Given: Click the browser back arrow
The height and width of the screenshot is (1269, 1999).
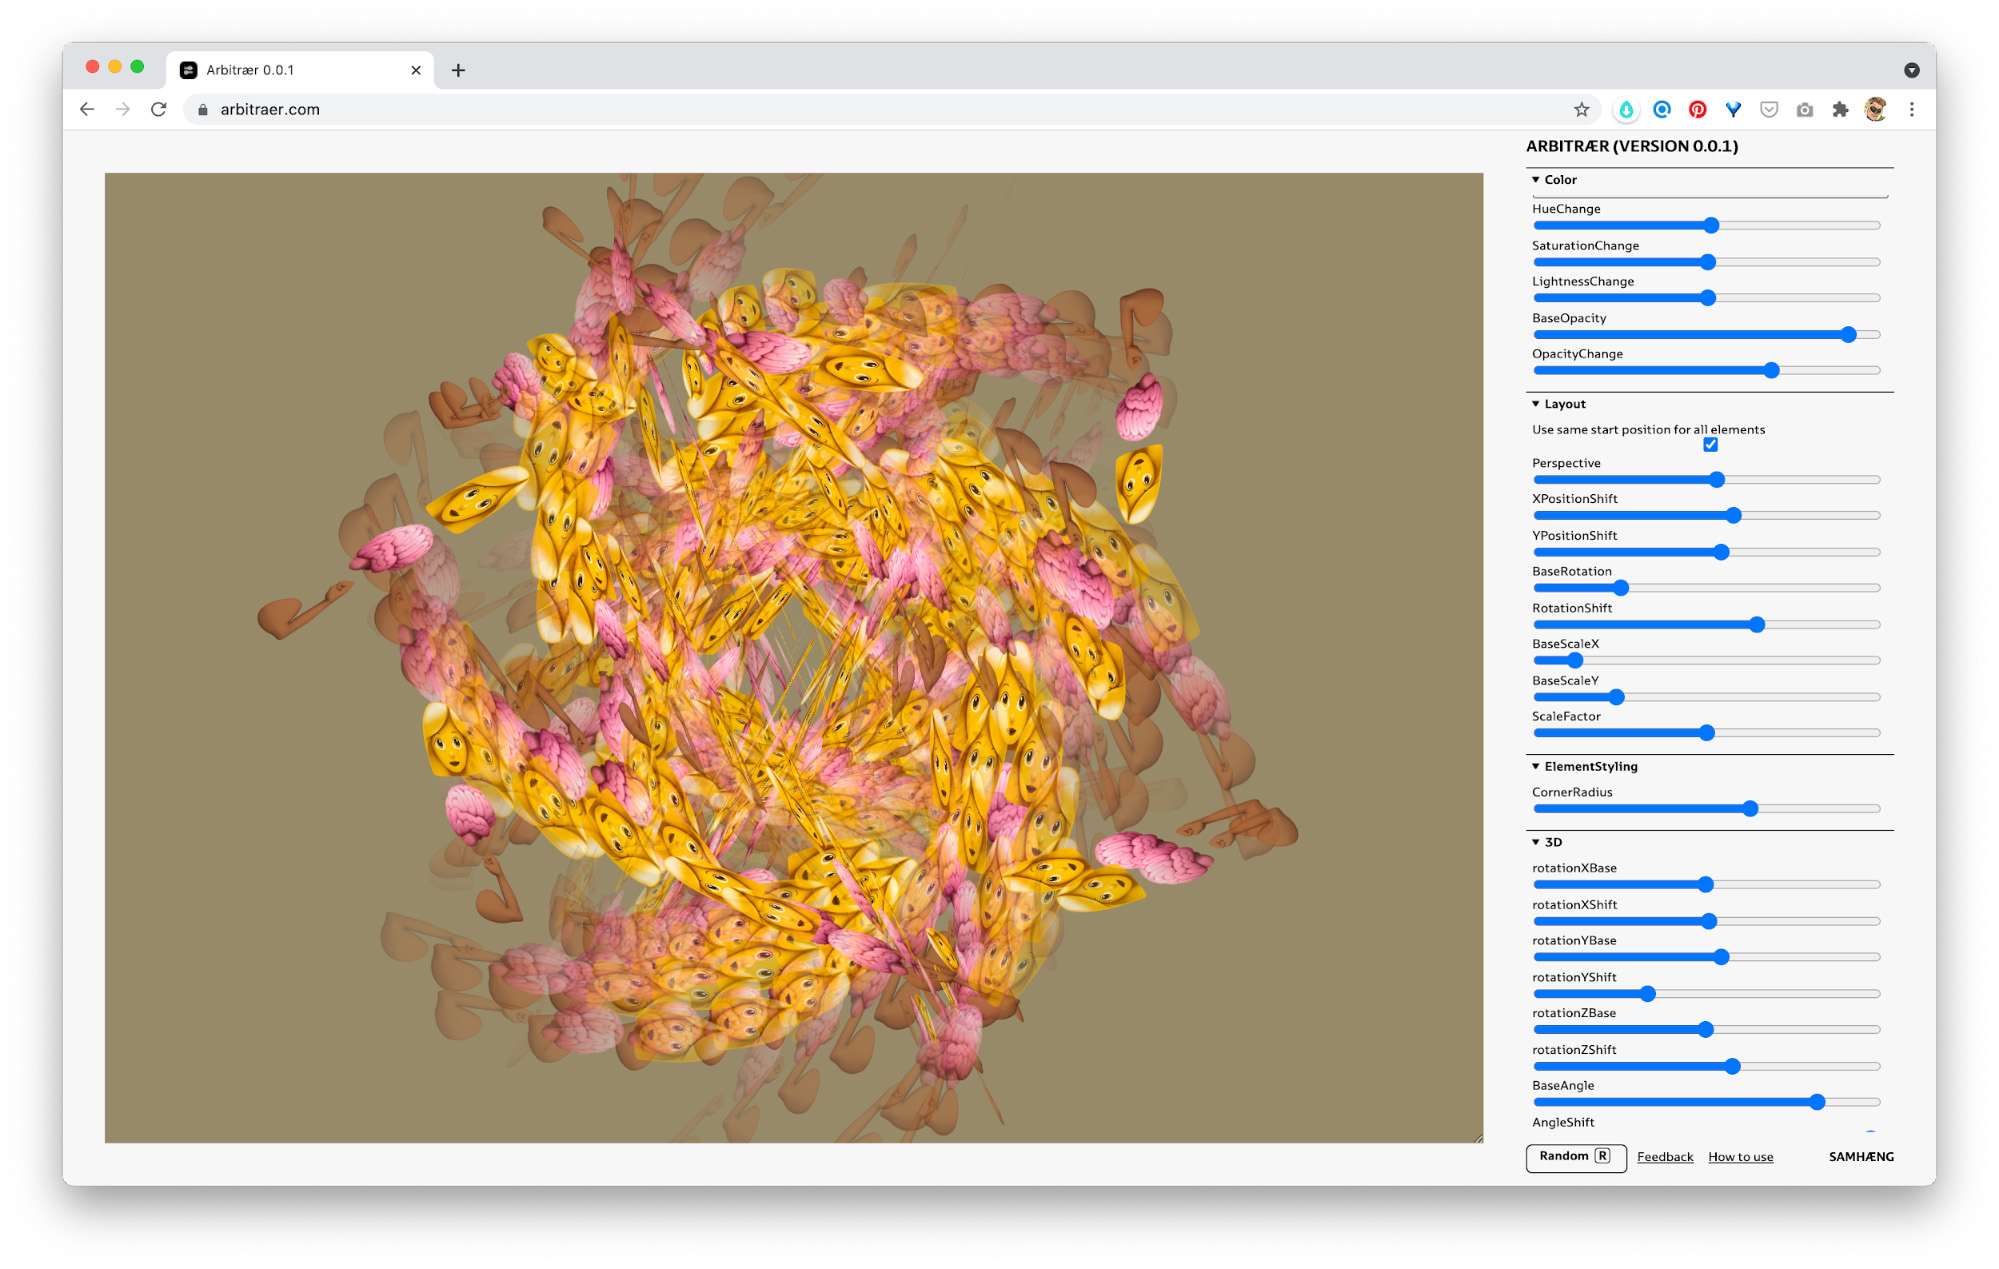Looking at the screenshot, I should point(87,109).
